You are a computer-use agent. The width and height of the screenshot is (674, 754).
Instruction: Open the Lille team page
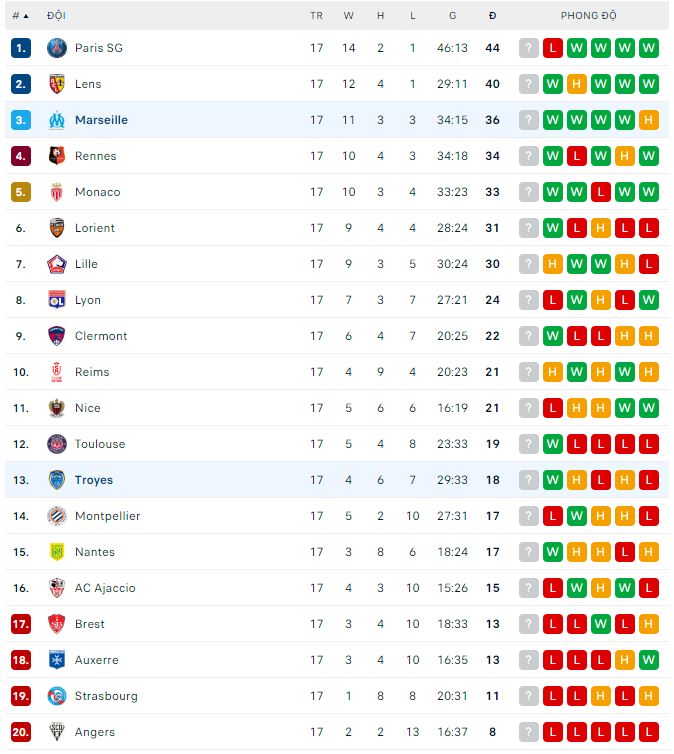pyautogui.click(x=86, y=264)
